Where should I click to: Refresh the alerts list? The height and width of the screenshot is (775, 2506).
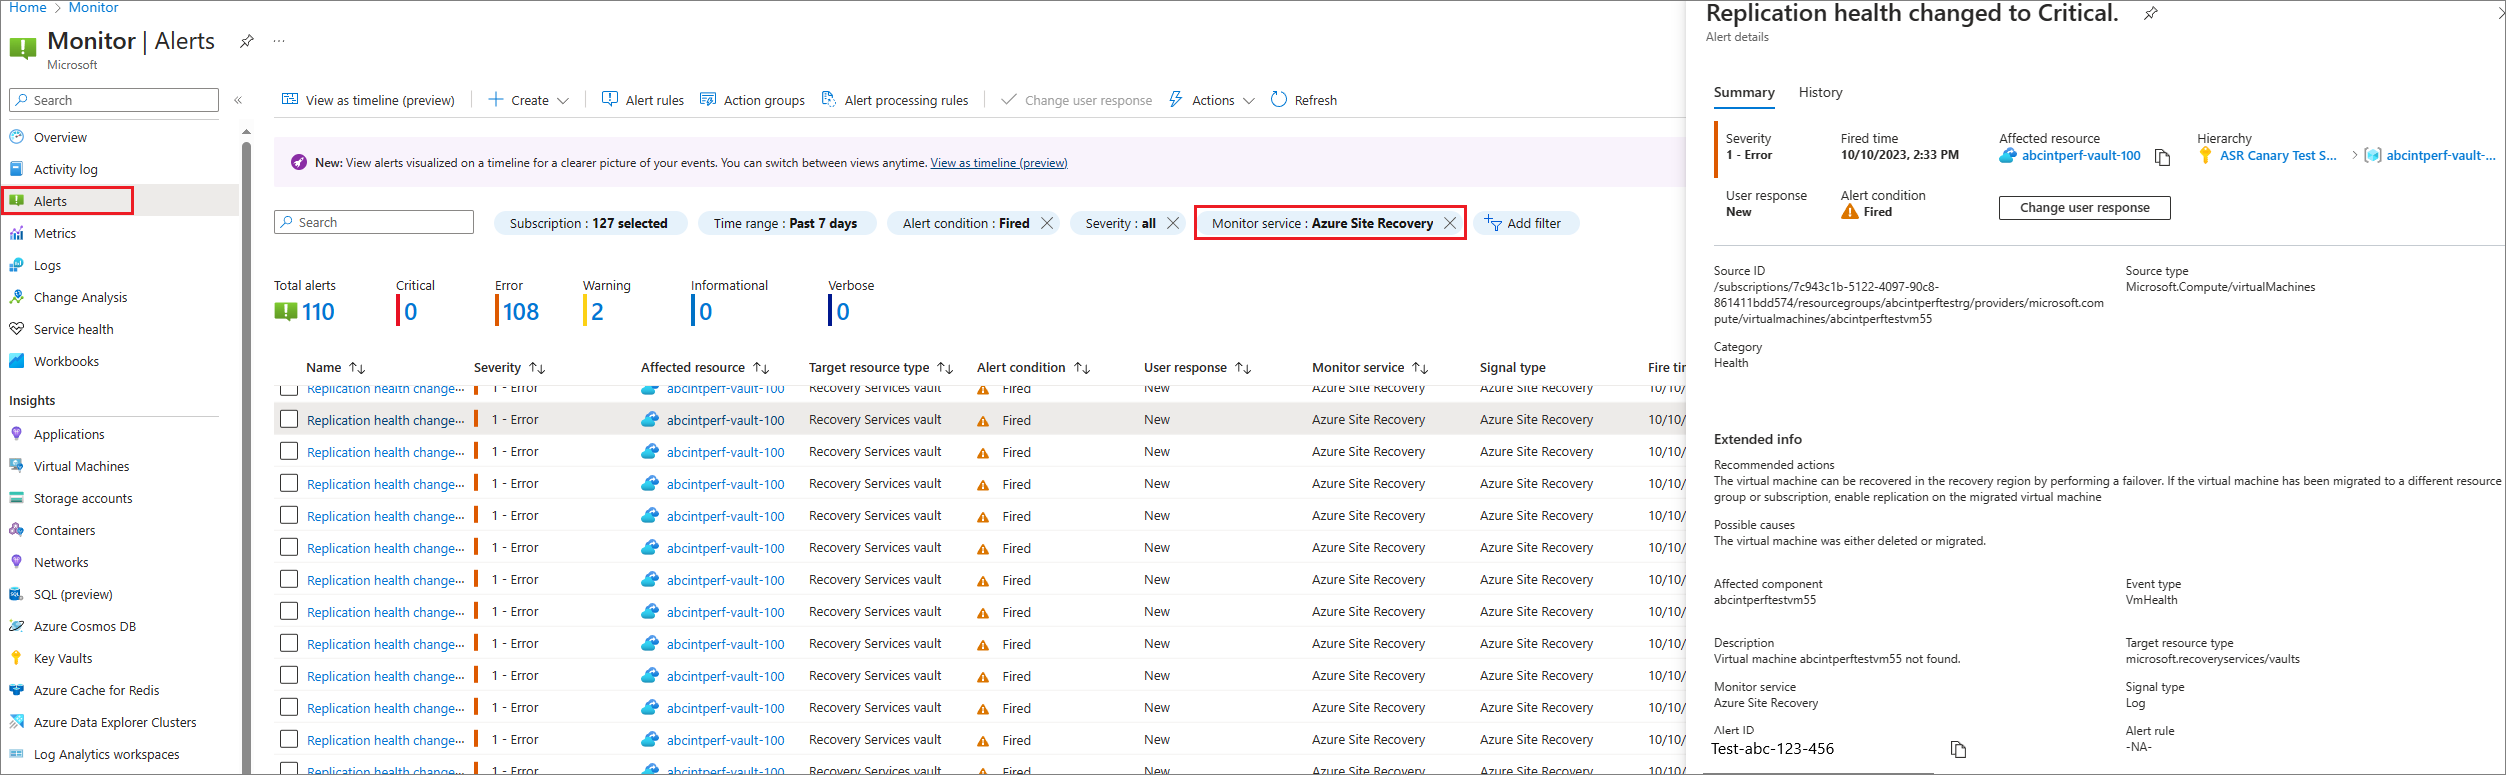(1304, 100)
